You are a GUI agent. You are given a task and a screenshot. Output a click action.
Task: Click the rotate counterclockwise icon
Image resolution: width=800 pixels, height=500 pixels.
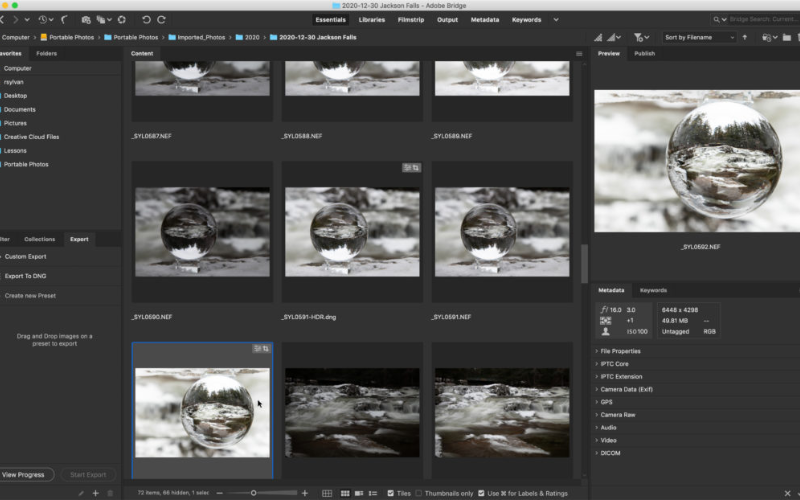pyautogui.click(x=146, y=19)
